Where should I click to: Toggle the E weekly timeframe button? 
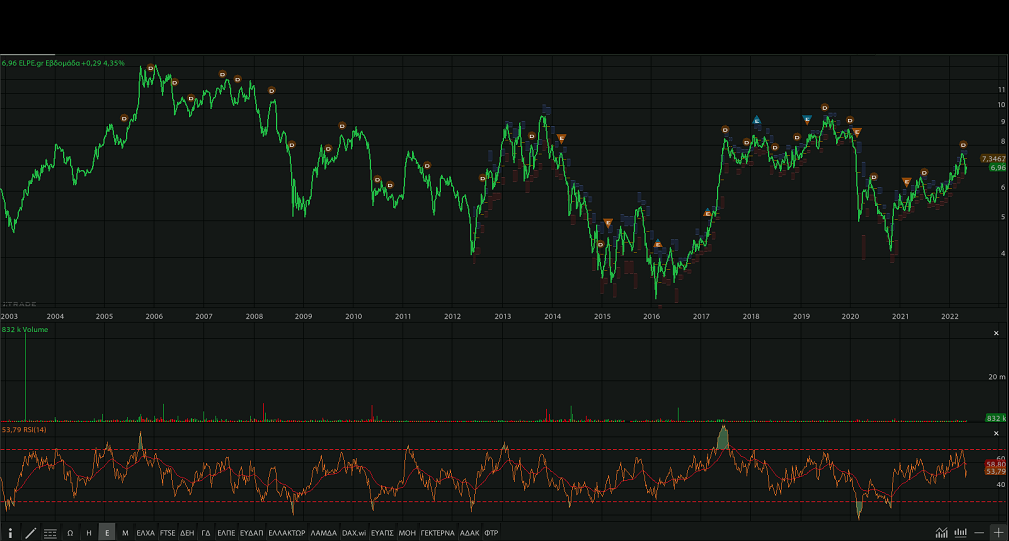(x=107, y=533)
